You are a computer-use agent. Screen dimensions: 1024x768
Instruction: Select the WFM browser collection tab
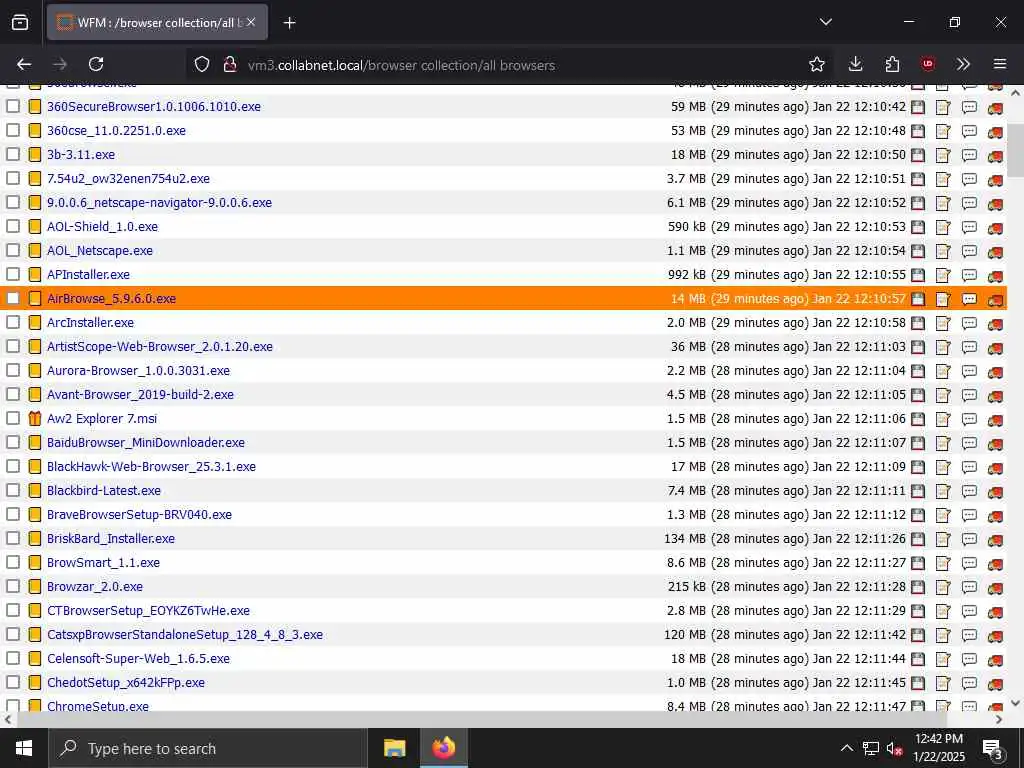157,22
